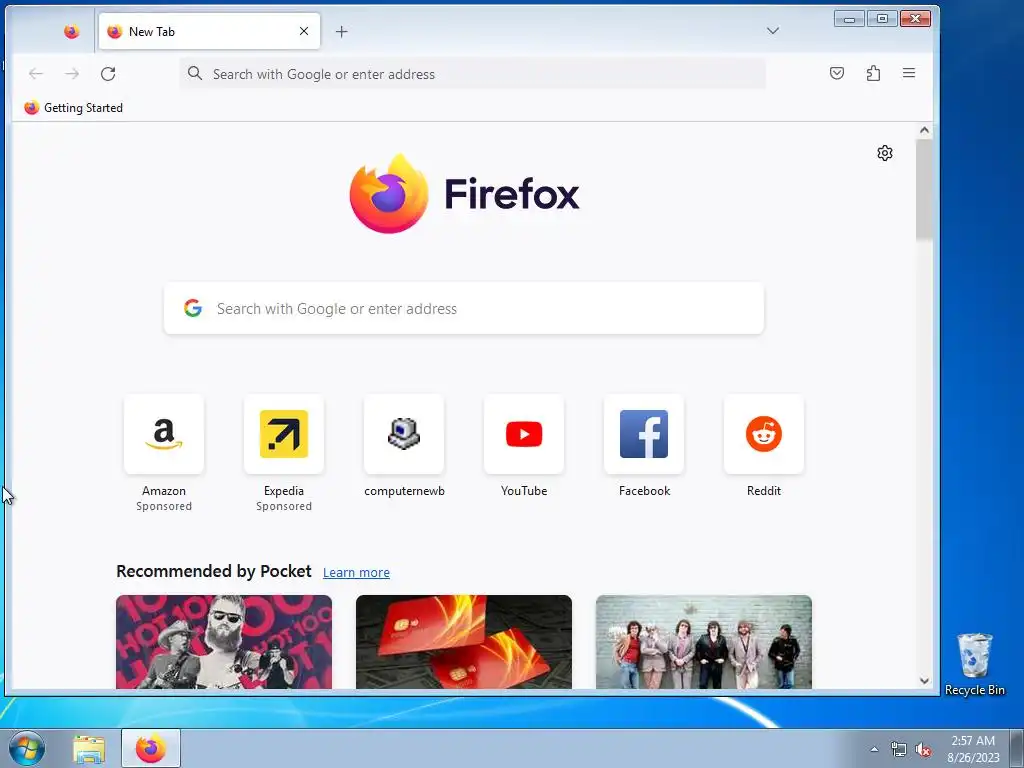The height and width of the screenshot is (768, 1024).
Task: Click the Sponsored label under Expedia
Action: point(284,506)
